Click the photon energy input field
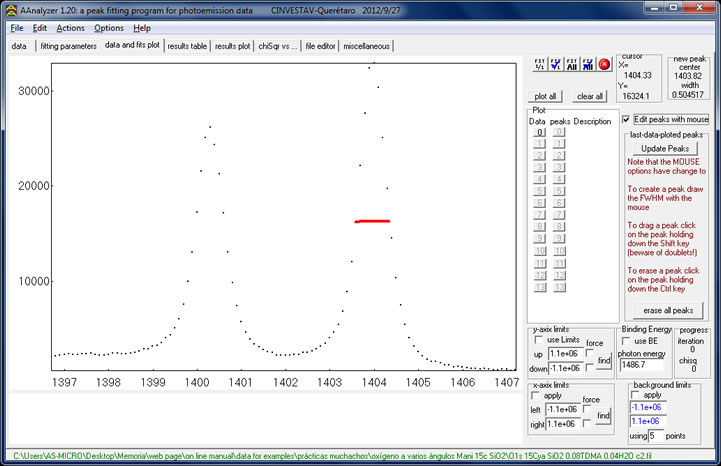Image resolution: width=721 pixels, height=466 pixels. pyautogui.click(x=642, y=366)
